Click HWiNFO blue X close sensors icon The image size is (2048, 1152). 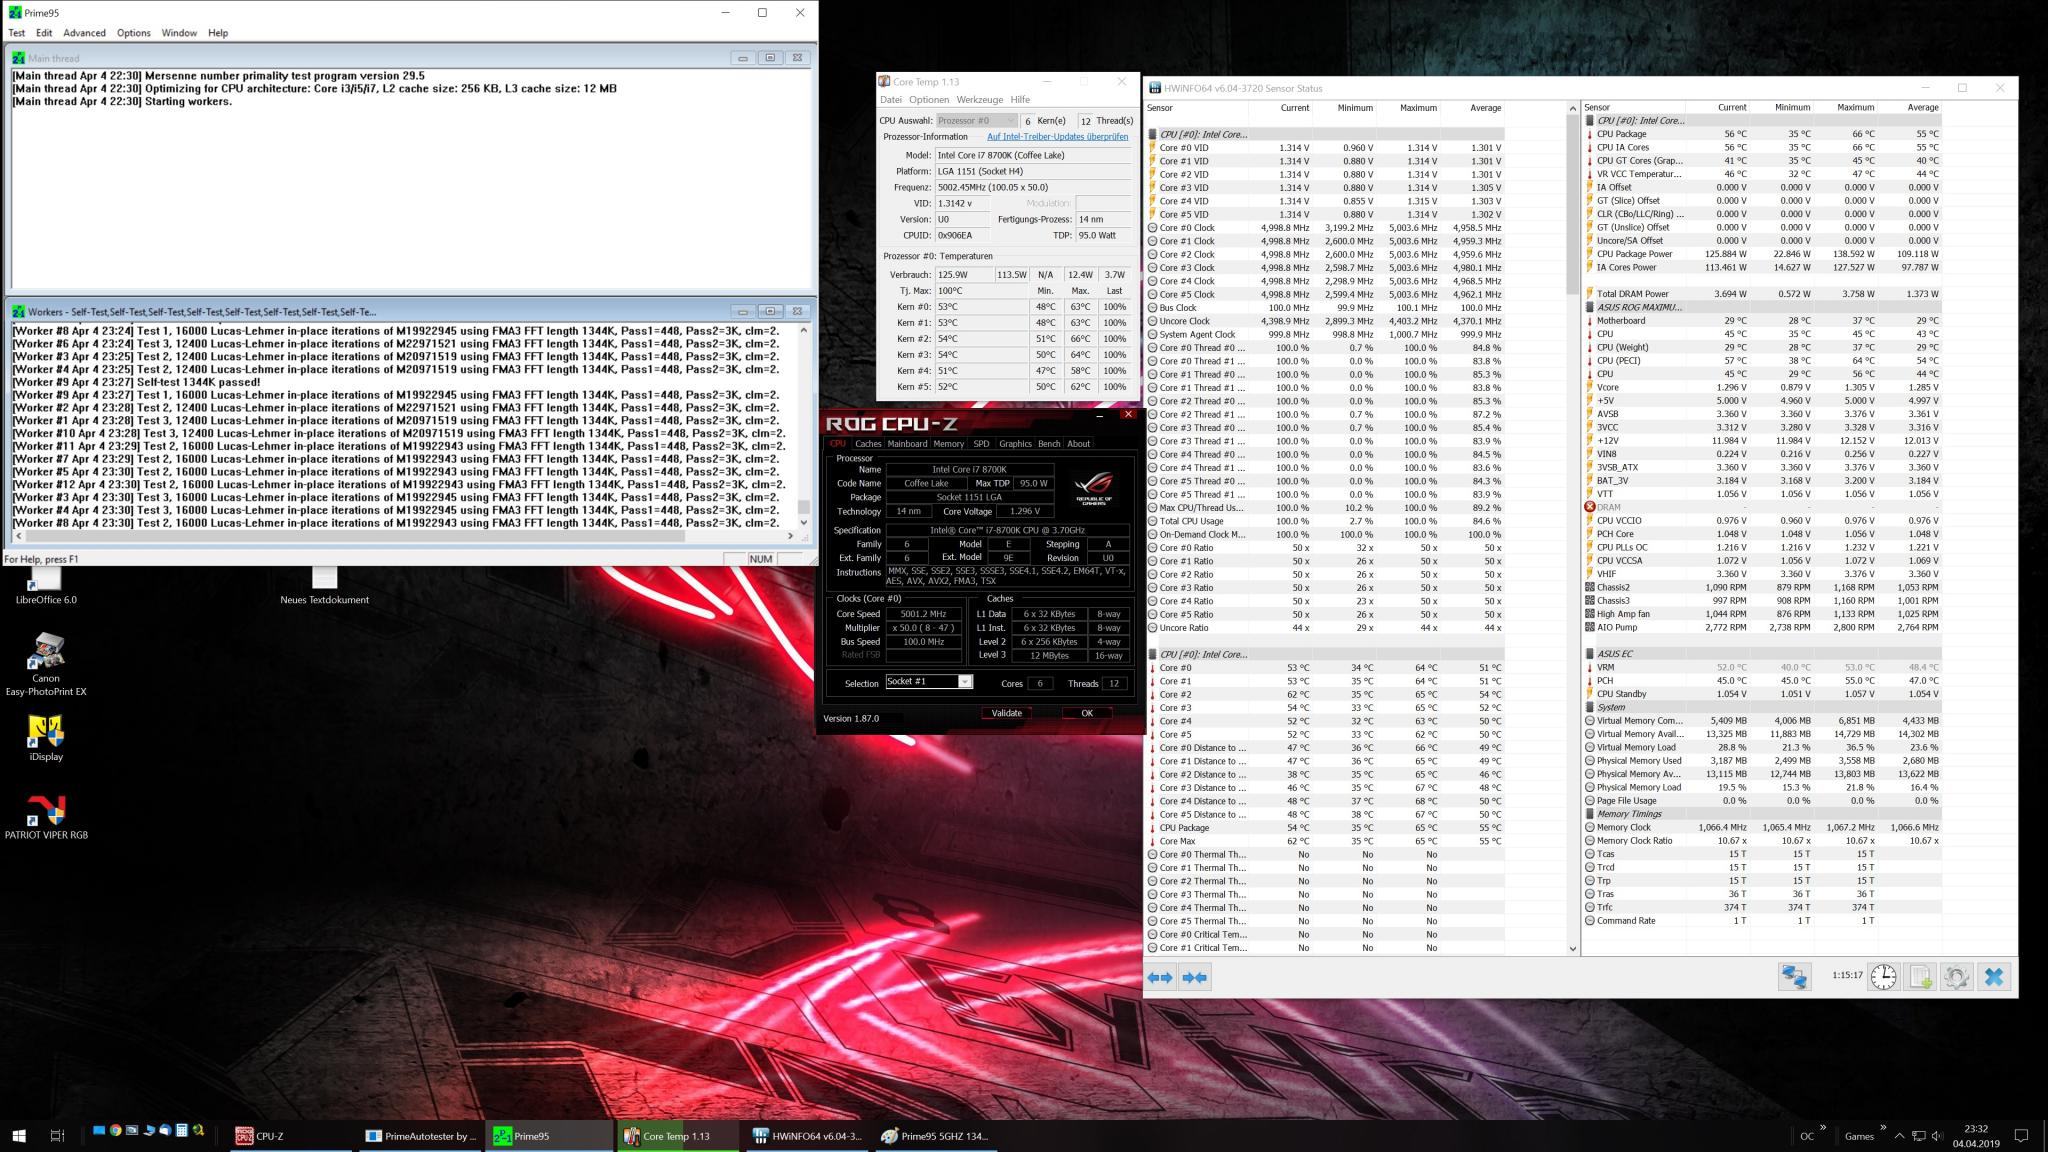point(1993,977)
